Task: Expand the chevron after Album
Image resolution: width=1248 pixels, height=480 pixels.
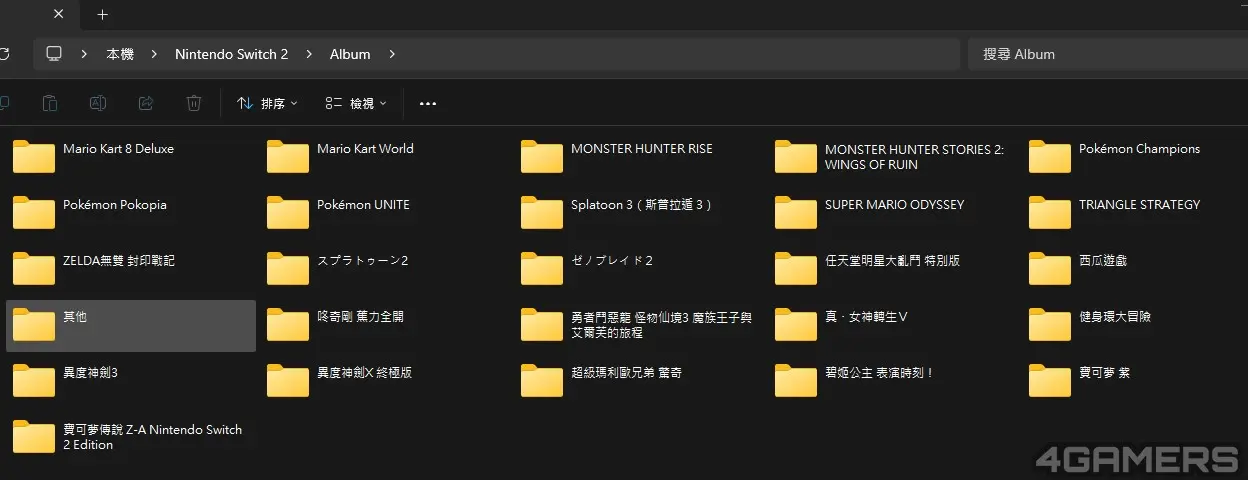Action: tap(392, 54)
